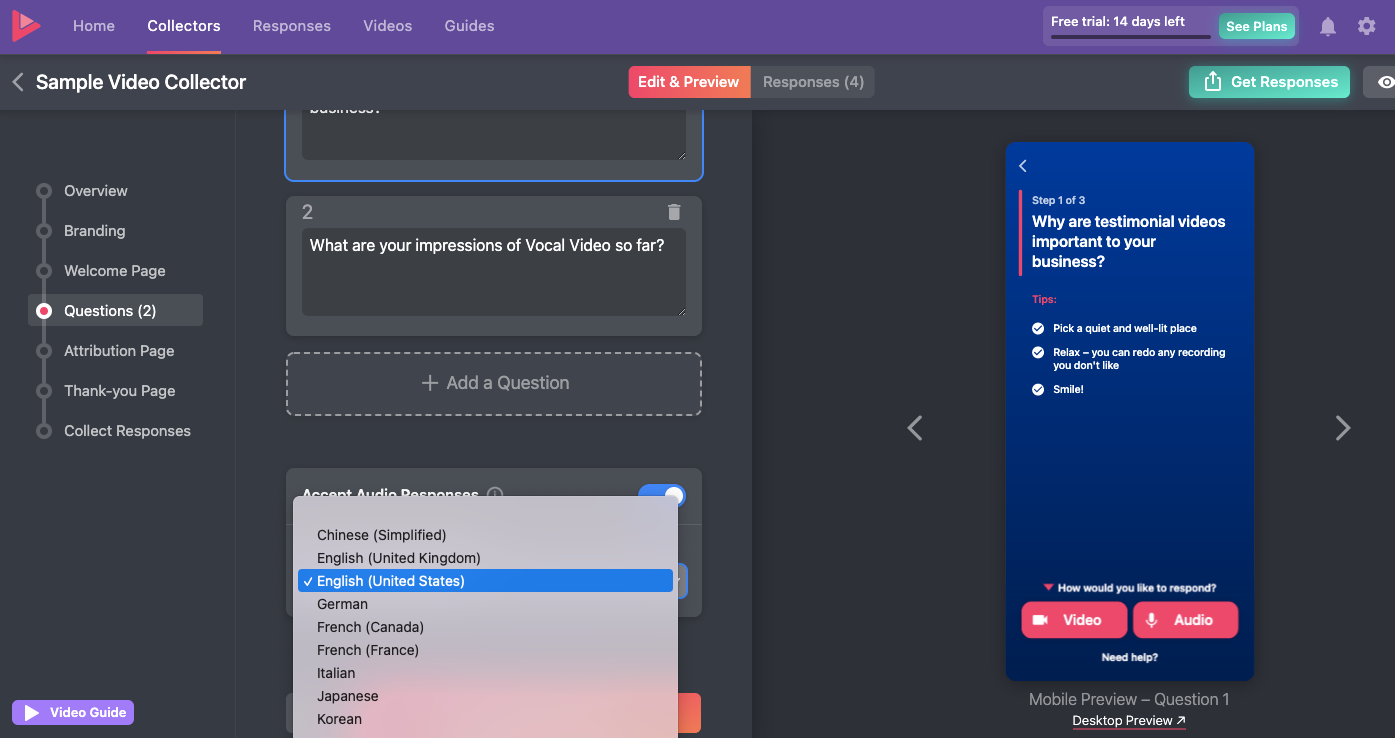
Task: Choose German from the language list
Action: coord(342,604)
